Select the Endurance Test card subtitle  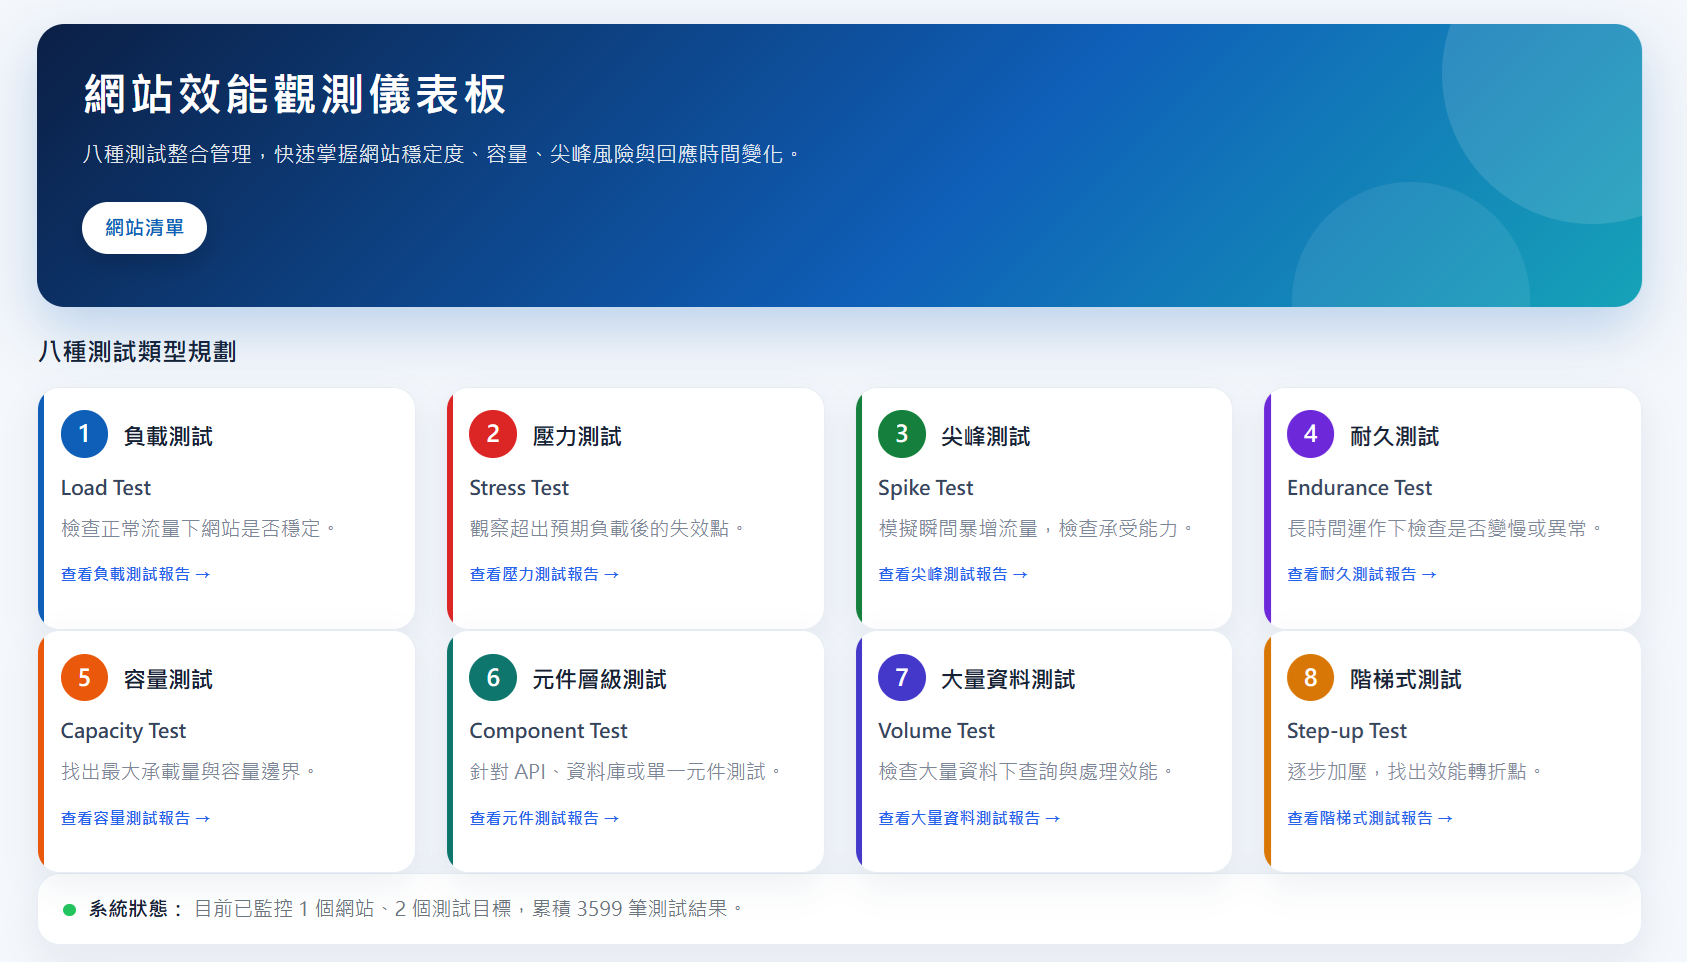(1359, 488)
